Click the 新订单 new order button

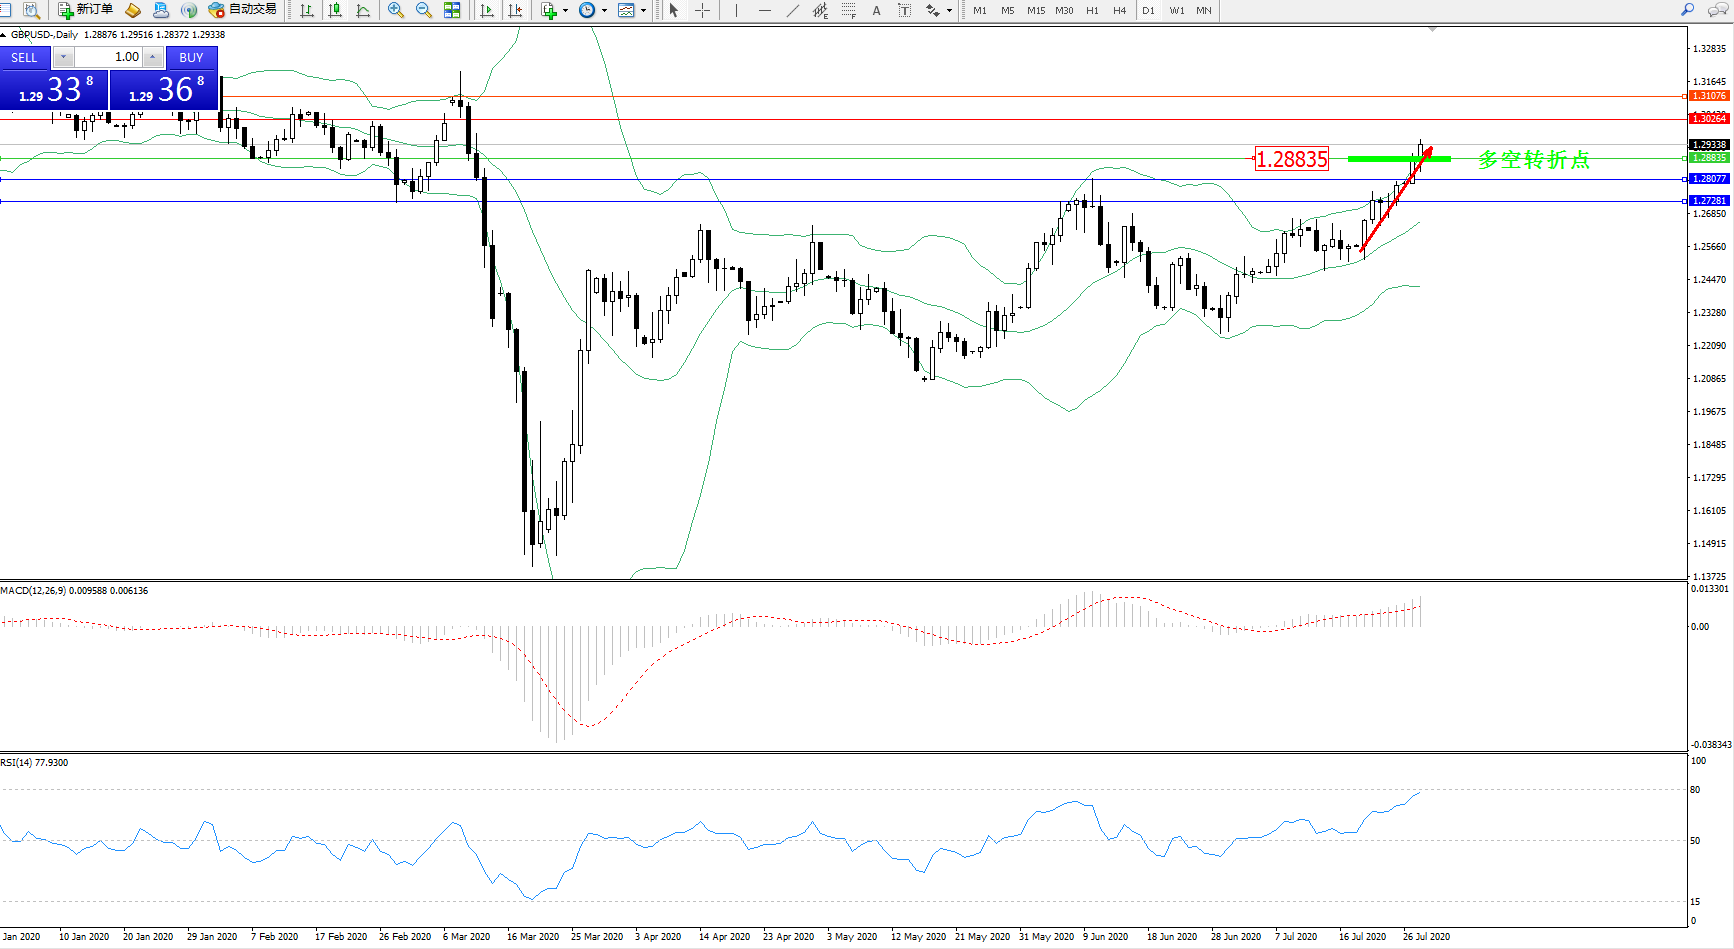86,10
